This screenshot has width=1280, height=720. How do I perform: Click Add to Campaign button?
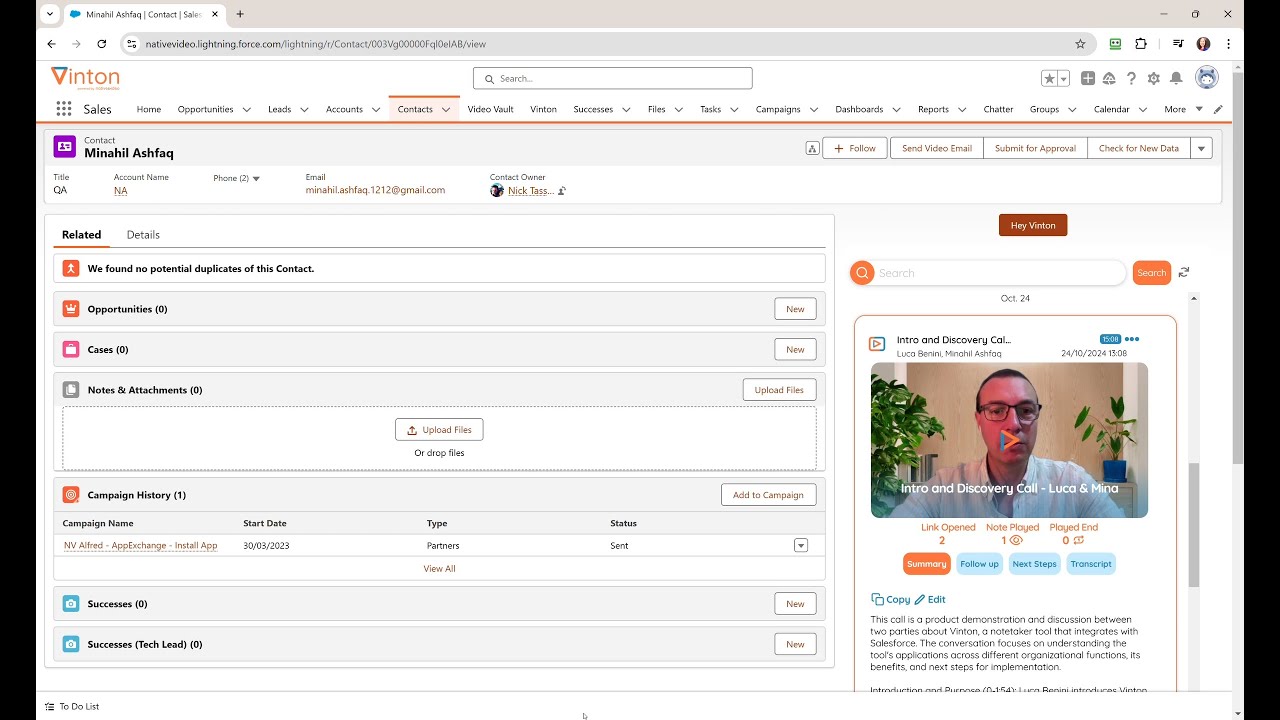[x=768, y=495]
